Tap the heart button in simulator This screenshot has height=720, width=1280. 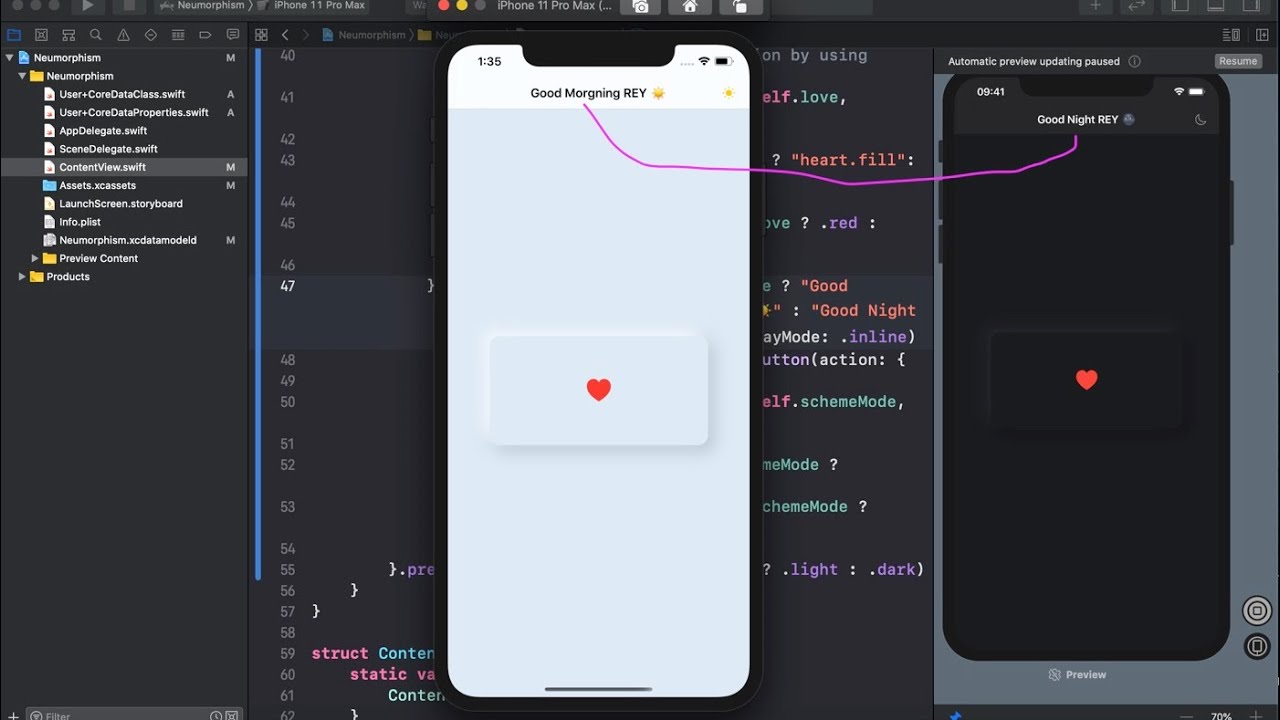[x=598, y=390]
